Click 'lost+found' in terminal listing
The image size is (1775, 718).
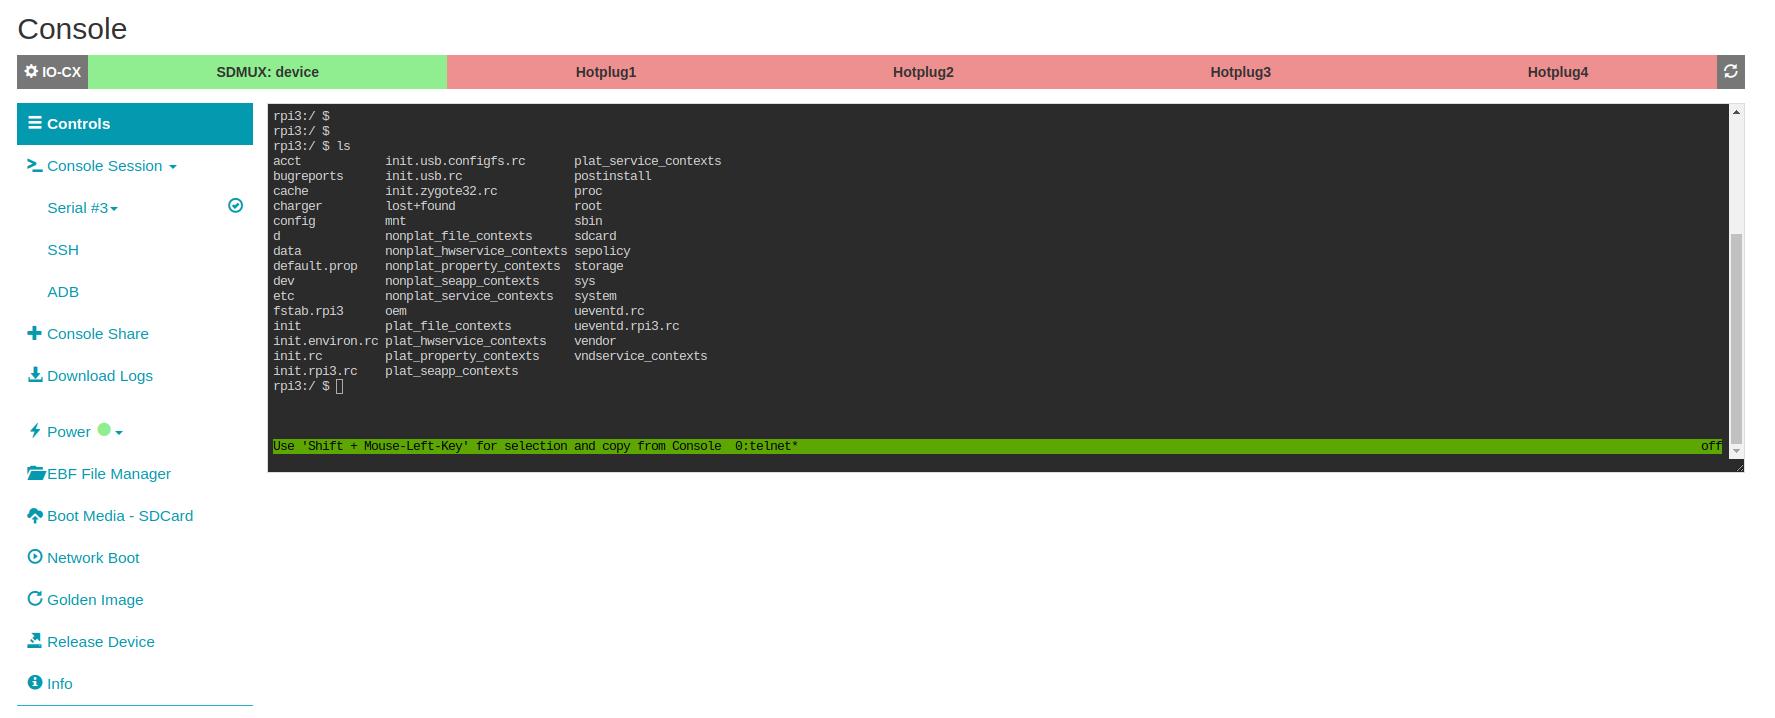pyautogui.click(x=420, y=206)
